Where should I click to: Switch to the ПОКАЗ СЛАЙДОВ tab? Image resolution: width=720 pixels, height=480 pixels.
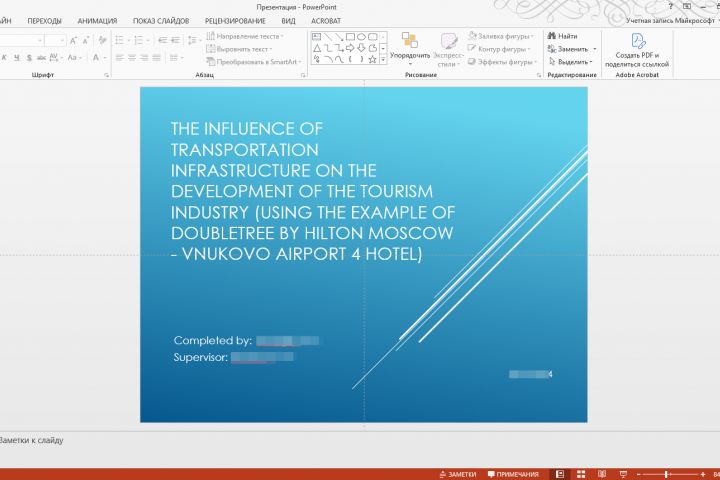point(161,21)
